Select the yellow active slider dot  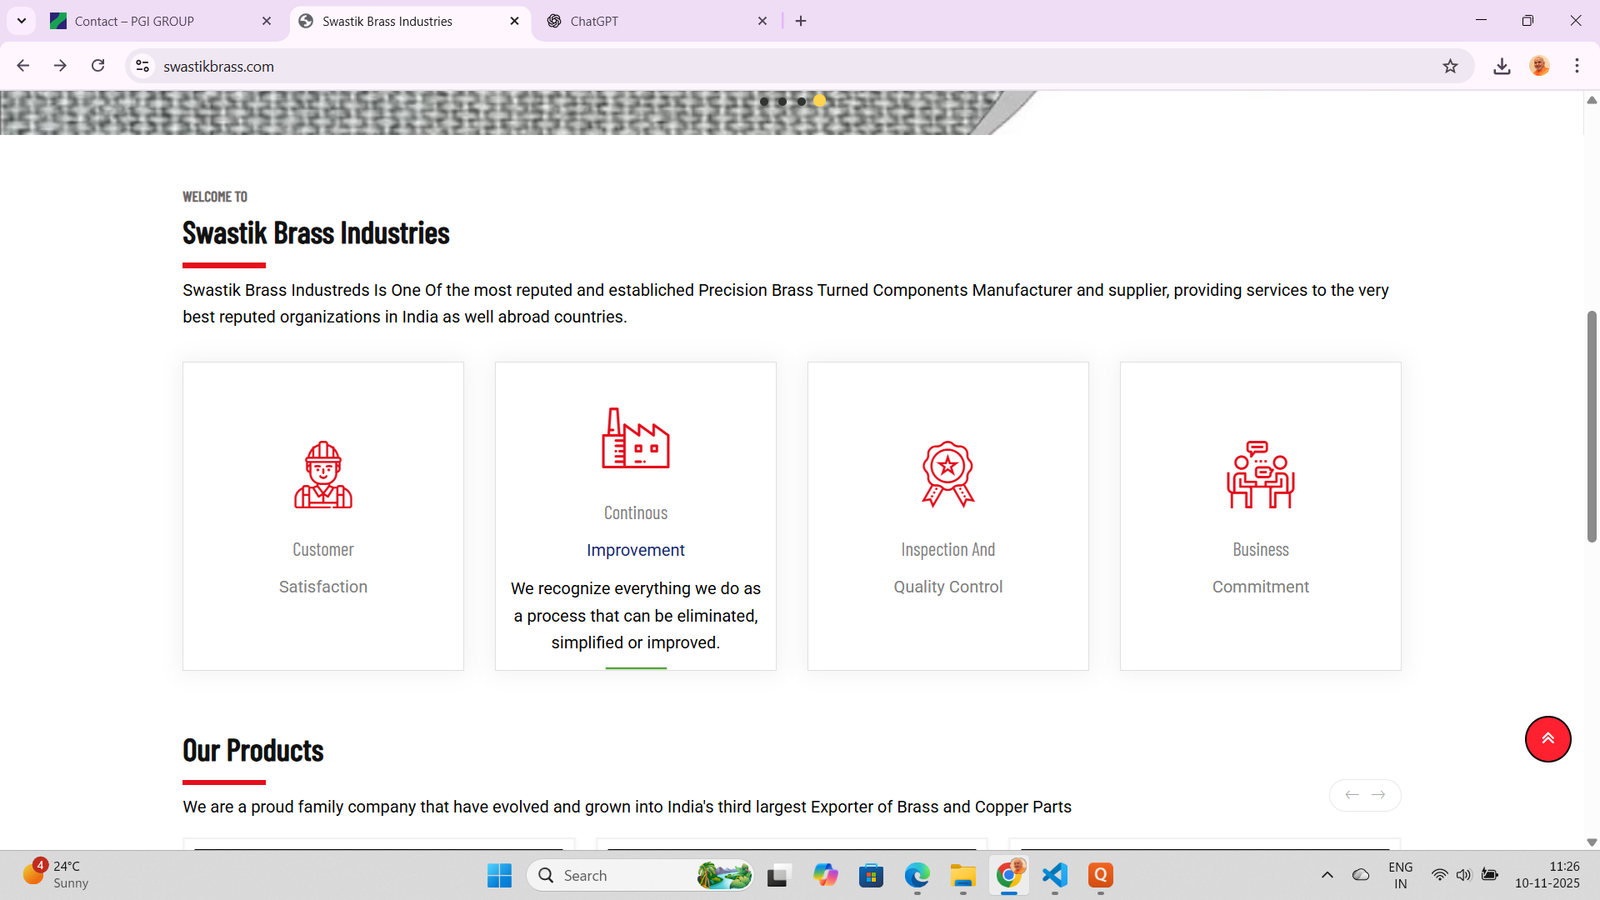click(820, 101)
